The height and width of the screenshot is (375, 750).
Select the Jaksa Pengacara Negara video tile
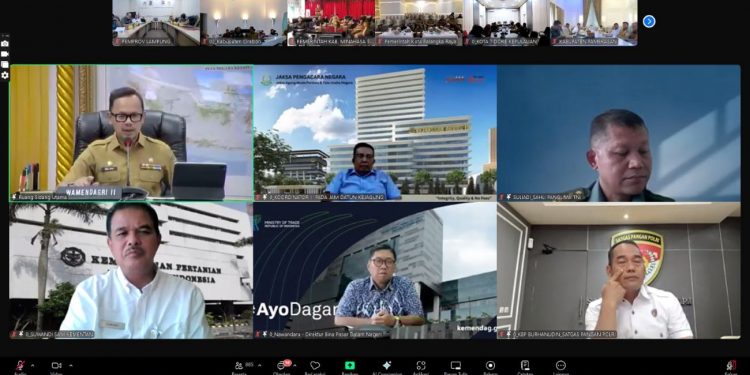coord(375,133)
